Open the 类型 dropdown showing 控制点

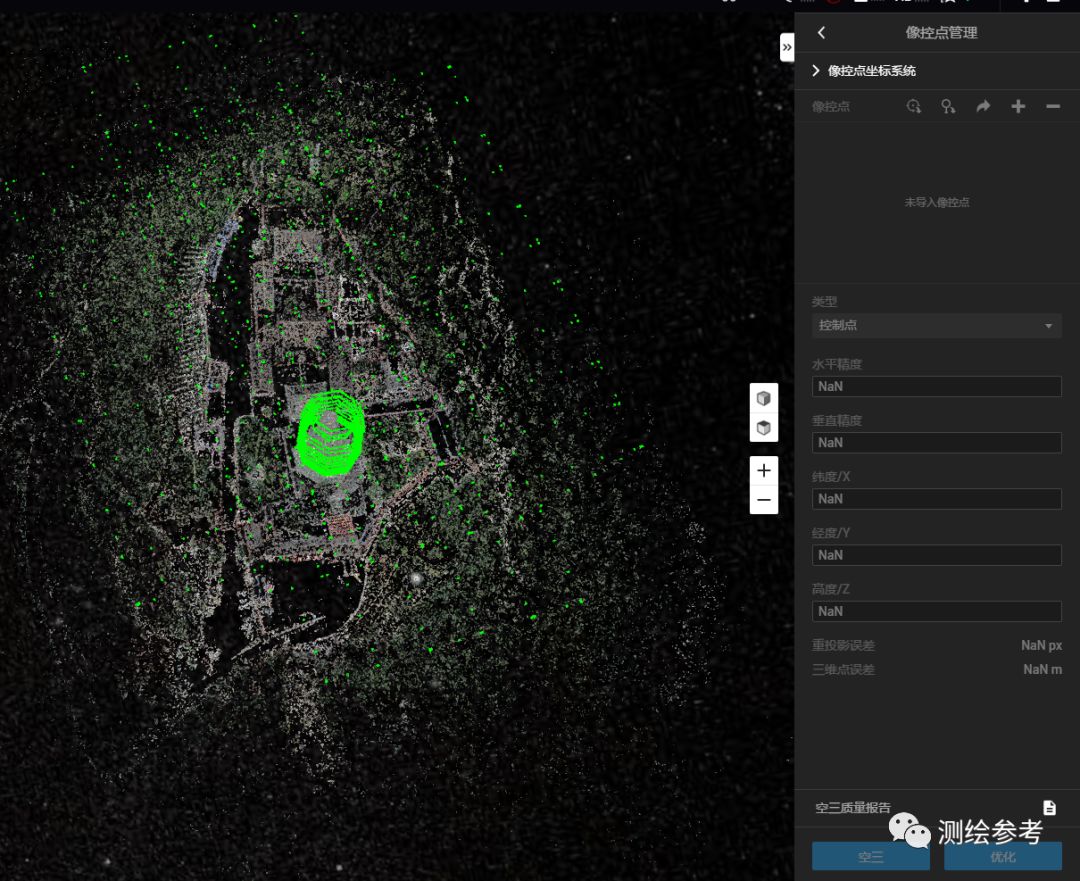936,326
